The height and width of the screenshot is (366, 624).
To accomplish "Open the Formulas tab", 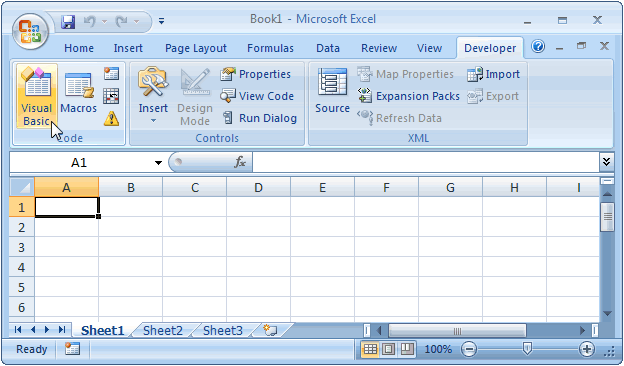I will coord(270,48).
